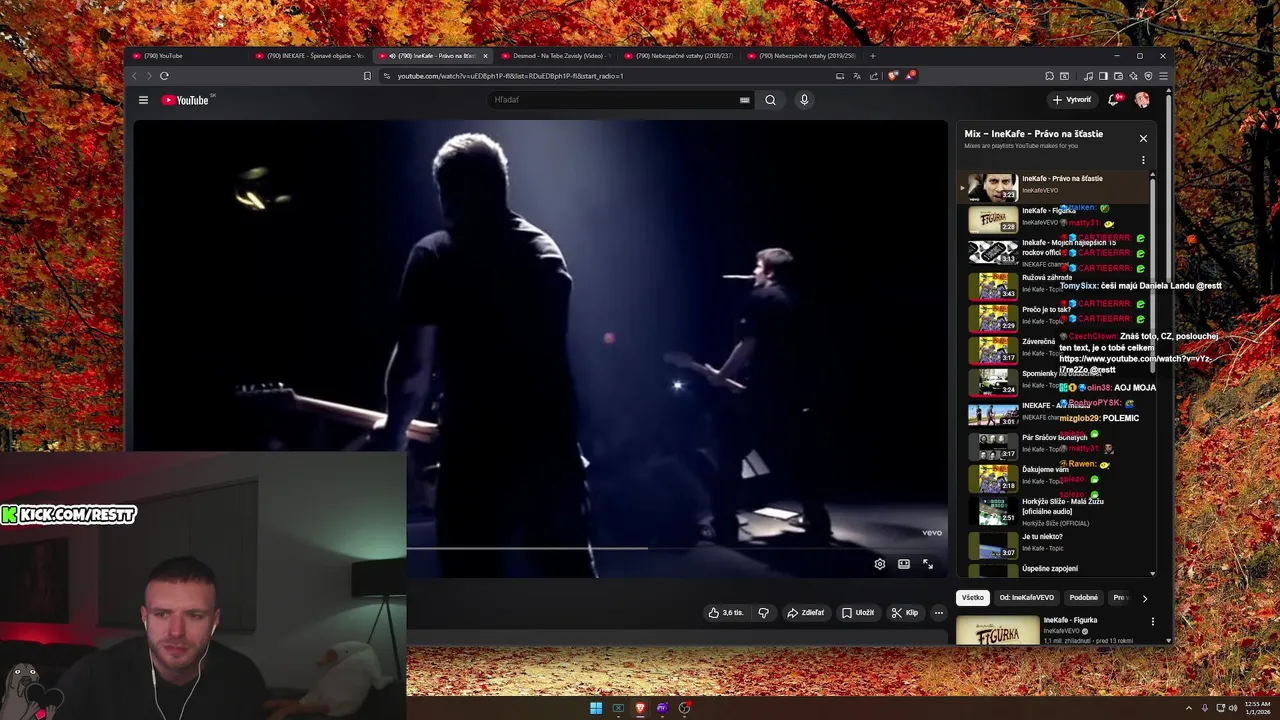Click the Uložiť save button
This screenshot has height=720, width=1280.
(858, 613)
